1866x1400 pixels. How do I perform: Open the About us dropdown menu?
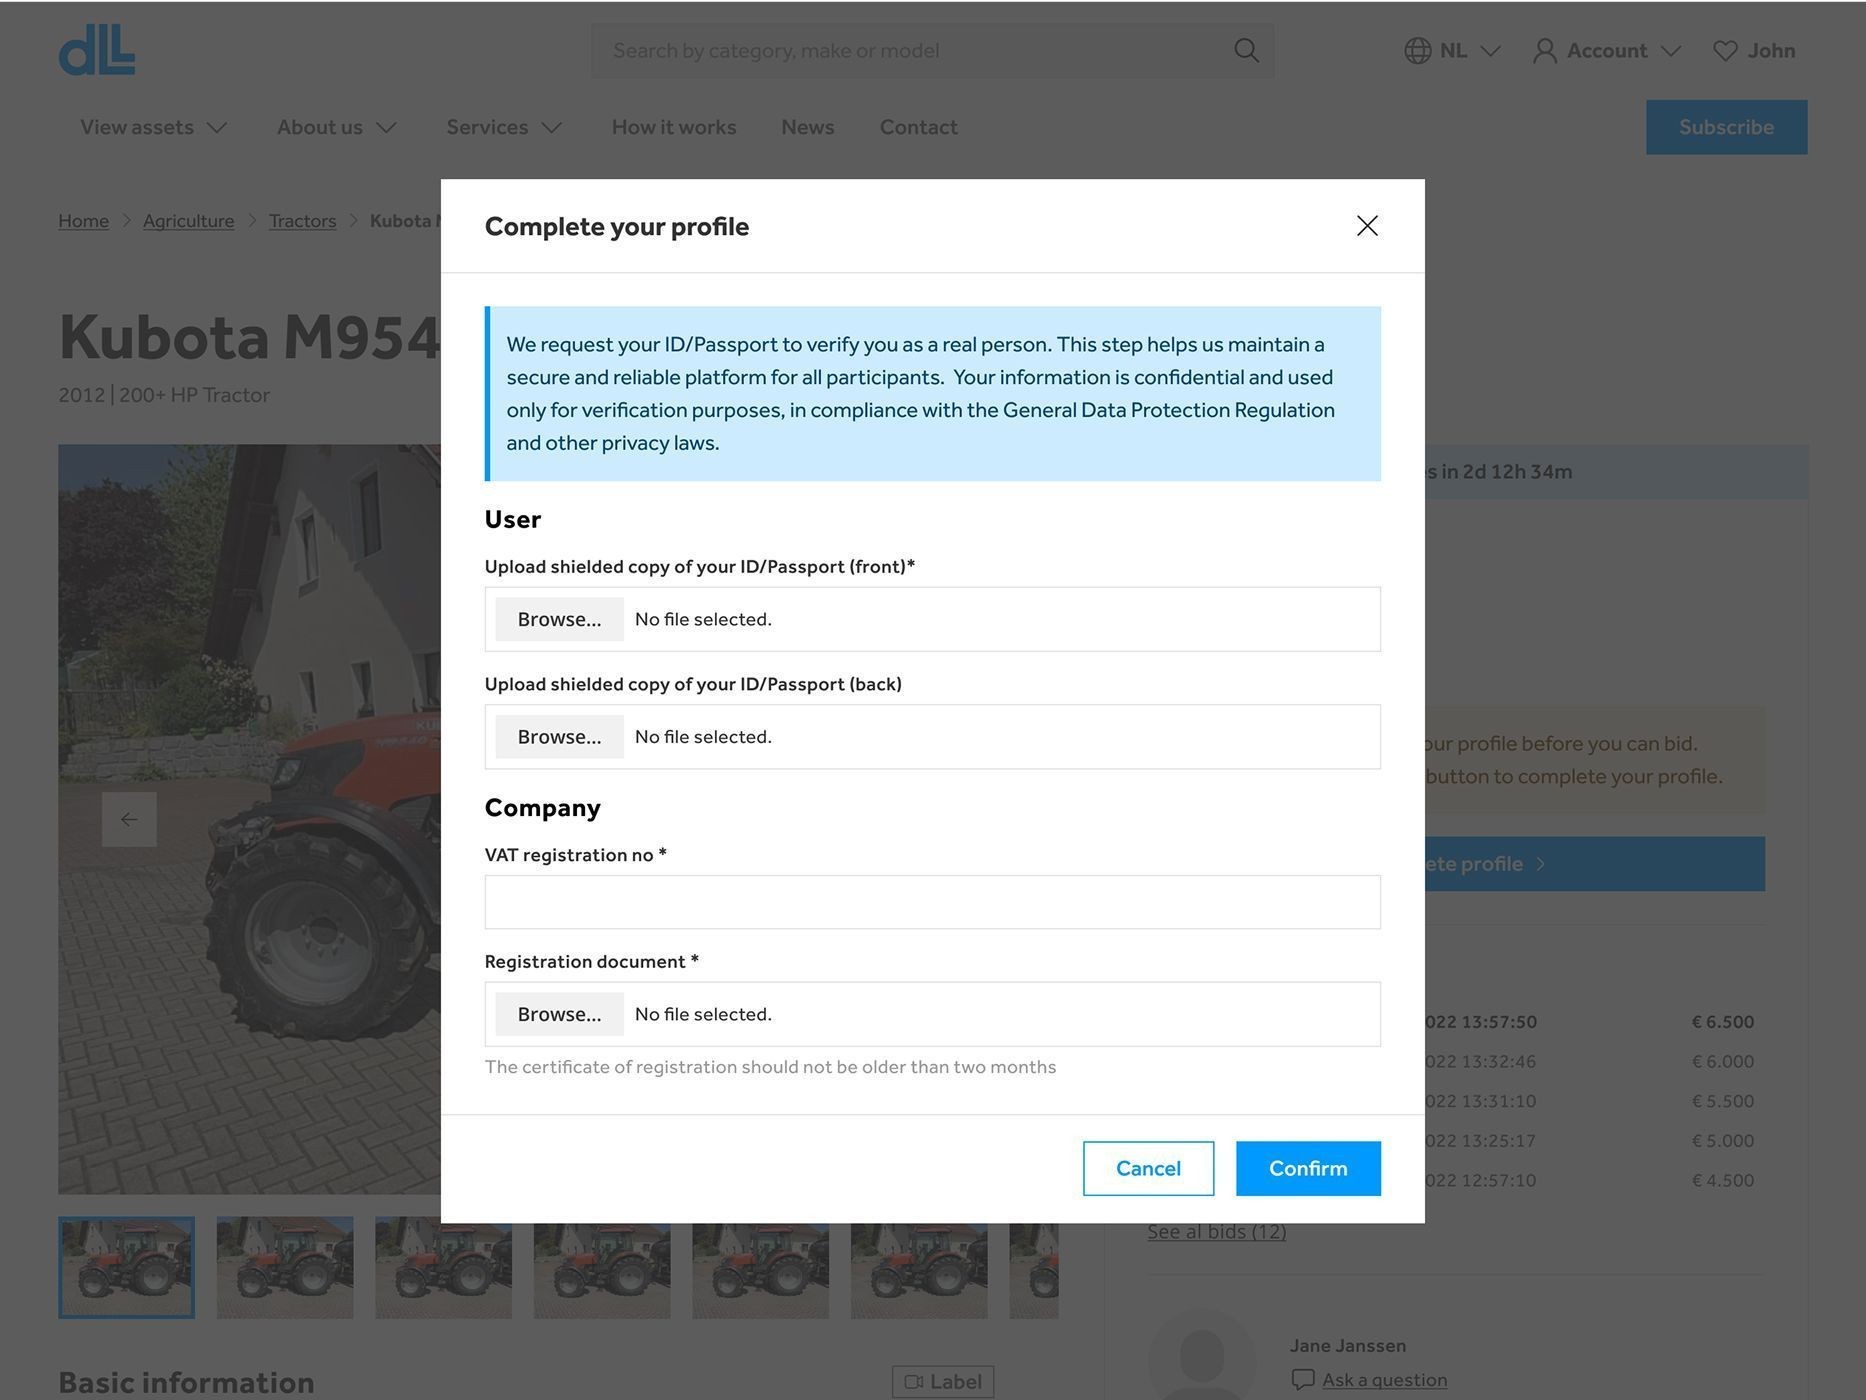[x=336, y=127]
